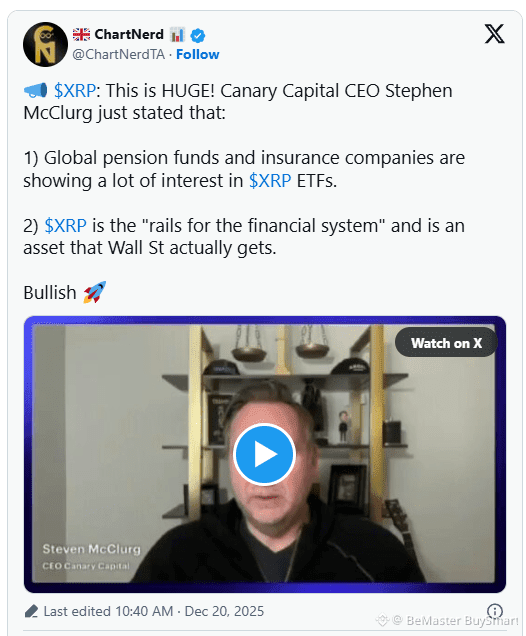526x636 pixels.
Task: Click the $XRP cashtag in point 2
Action: [x=66, y=226]
